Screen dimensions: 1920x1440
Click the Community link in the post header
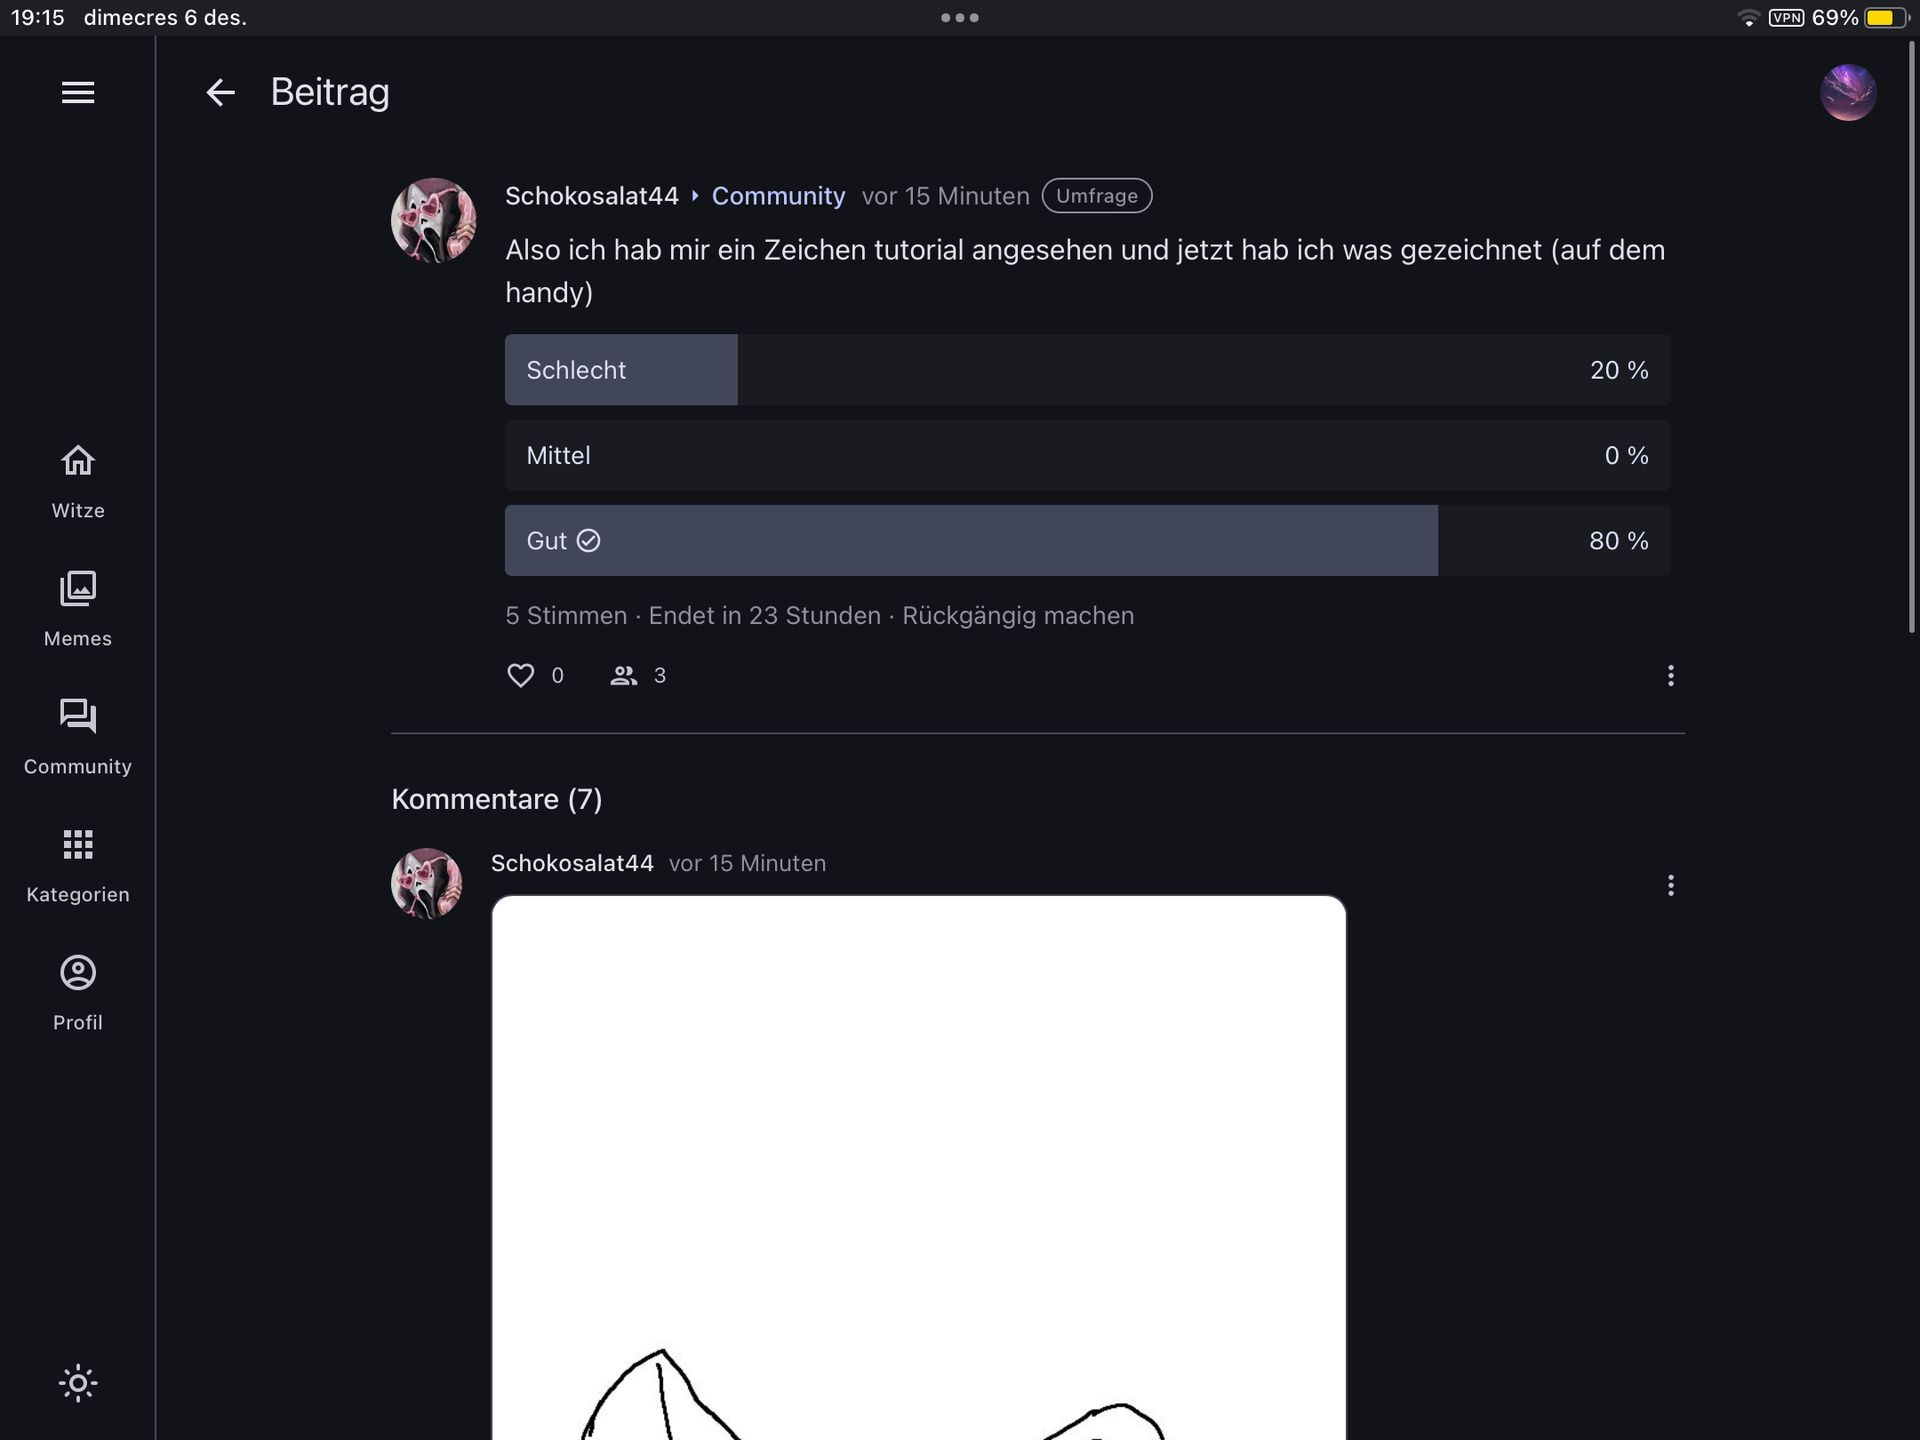(778, 196)
